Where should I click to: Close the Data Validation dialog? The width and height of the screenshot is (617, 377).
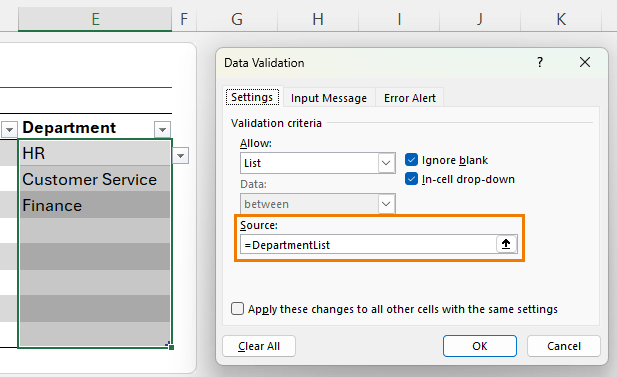pos(585,62)
